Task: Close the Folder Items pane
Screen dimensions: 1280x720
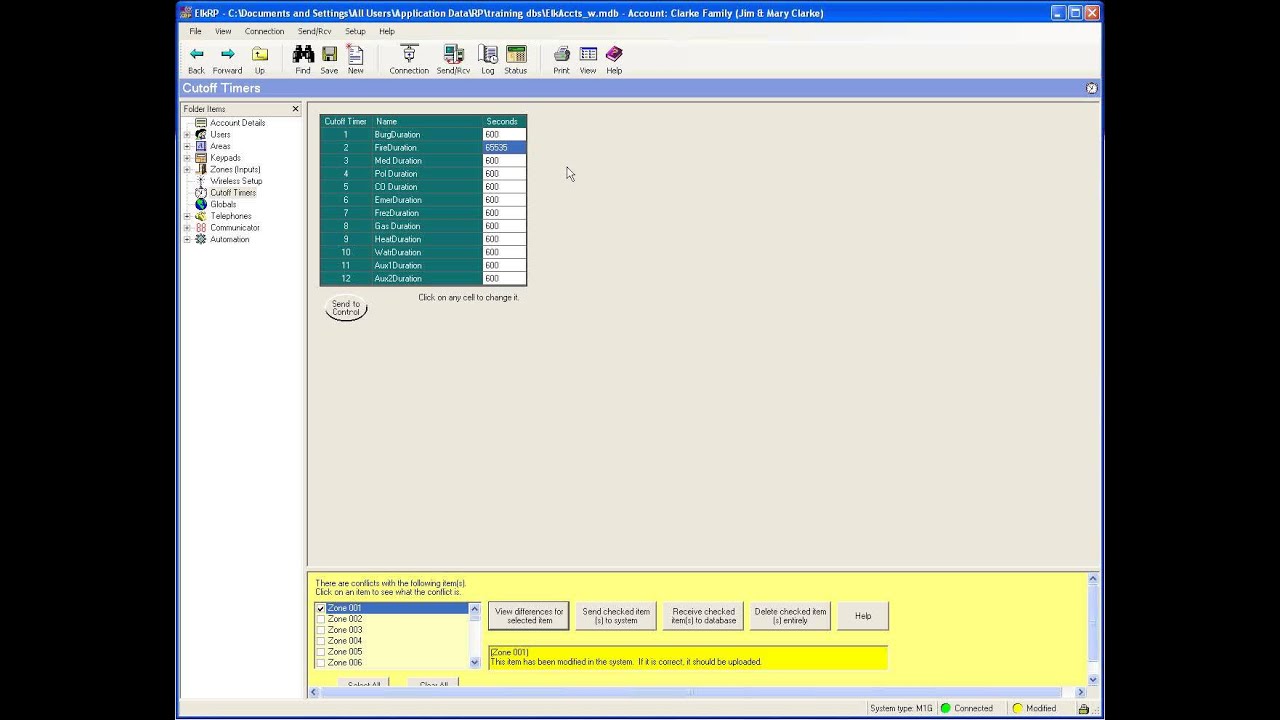Action: pos(295,108)
